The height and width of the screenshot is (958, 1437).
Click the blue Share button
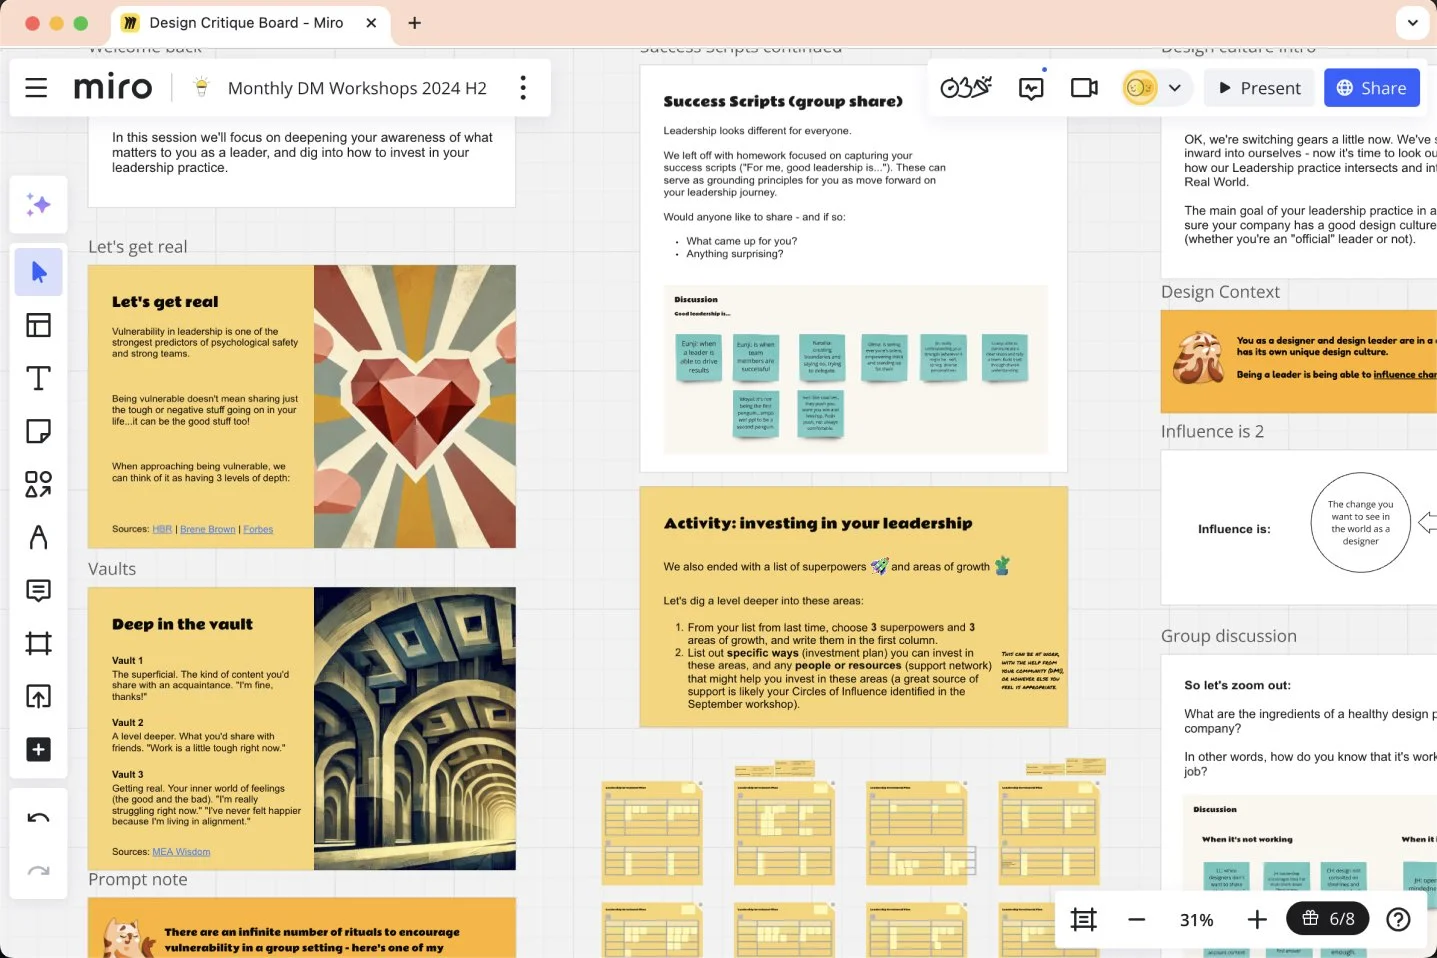(x=1372, y=88)
